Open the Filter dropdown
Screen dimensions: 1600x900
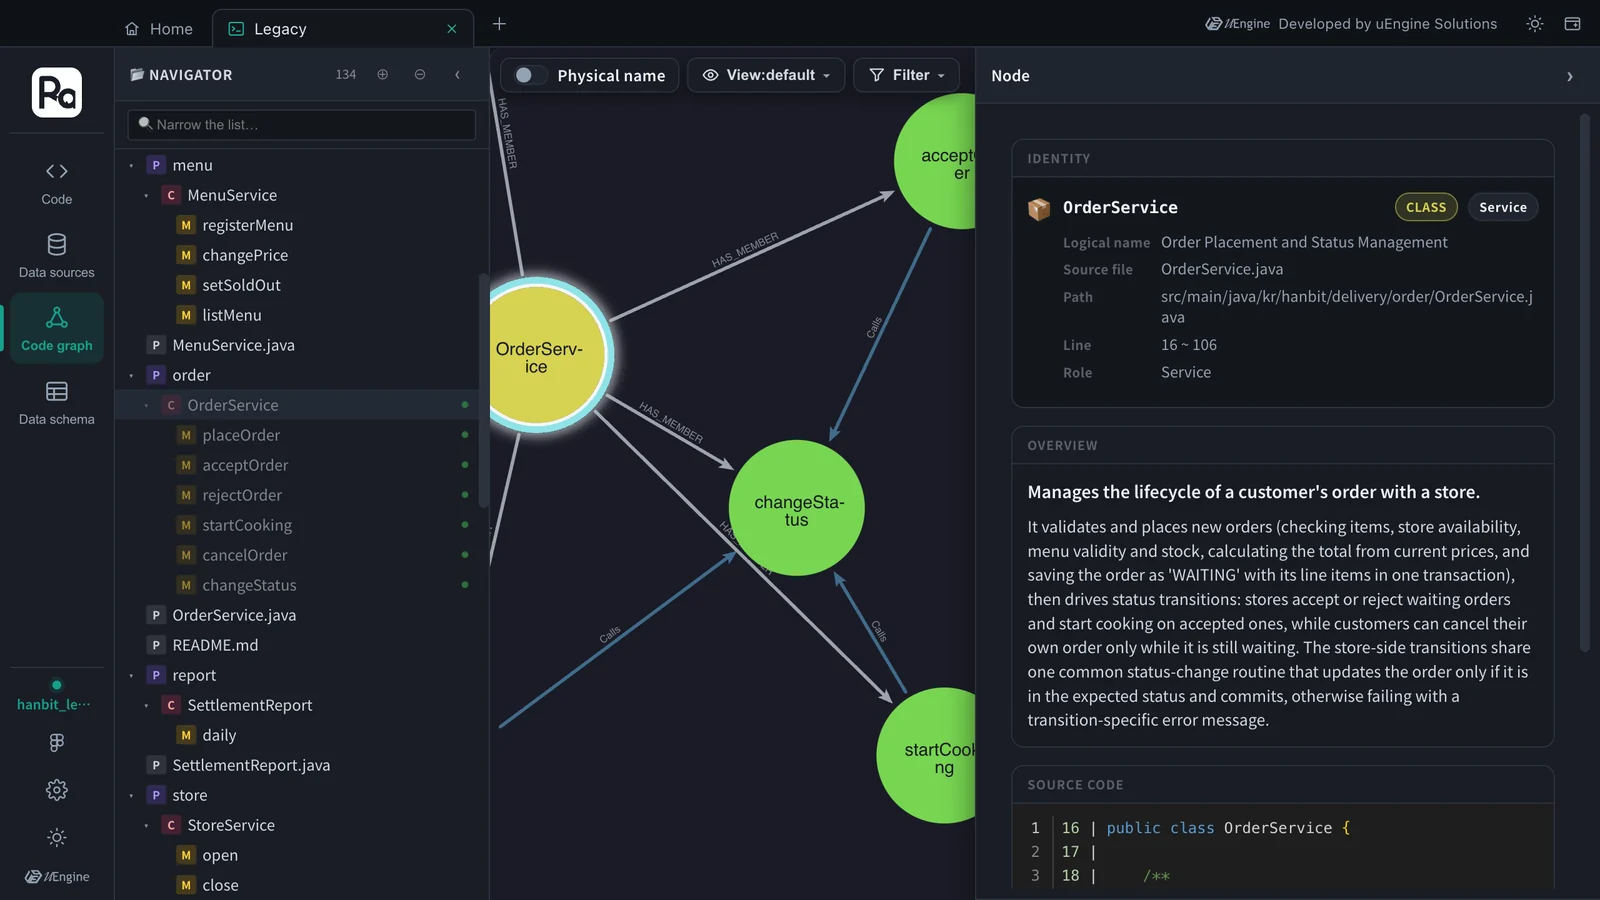pyautogui.click(x=906, y=75)
